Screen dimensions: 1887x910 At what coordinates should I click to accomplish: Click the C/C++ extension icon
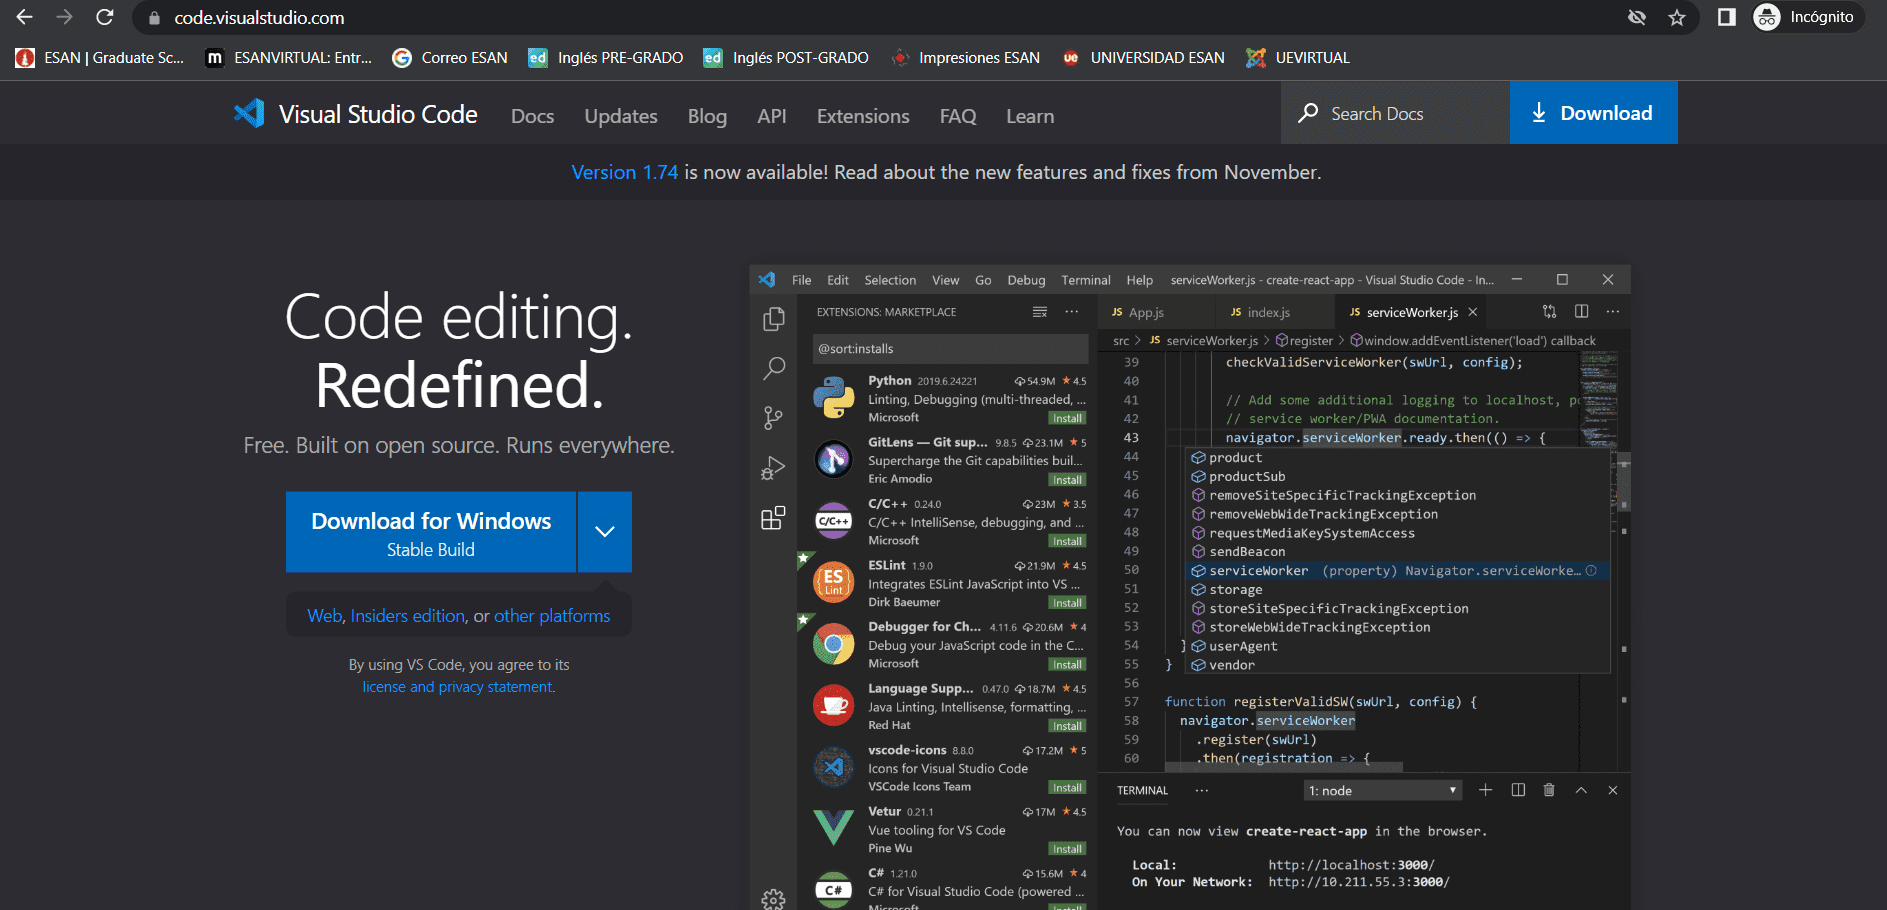click(833, 521)
